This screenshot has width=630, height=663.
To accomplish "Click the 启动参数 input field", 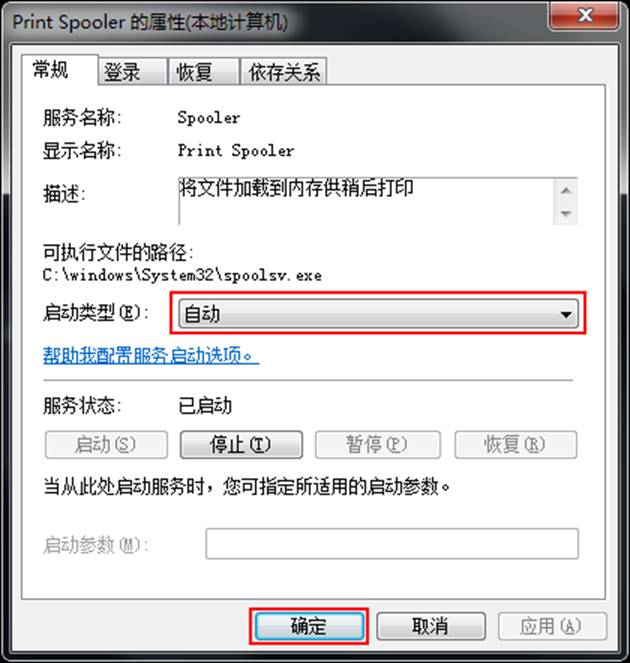I will click(392, 544).
